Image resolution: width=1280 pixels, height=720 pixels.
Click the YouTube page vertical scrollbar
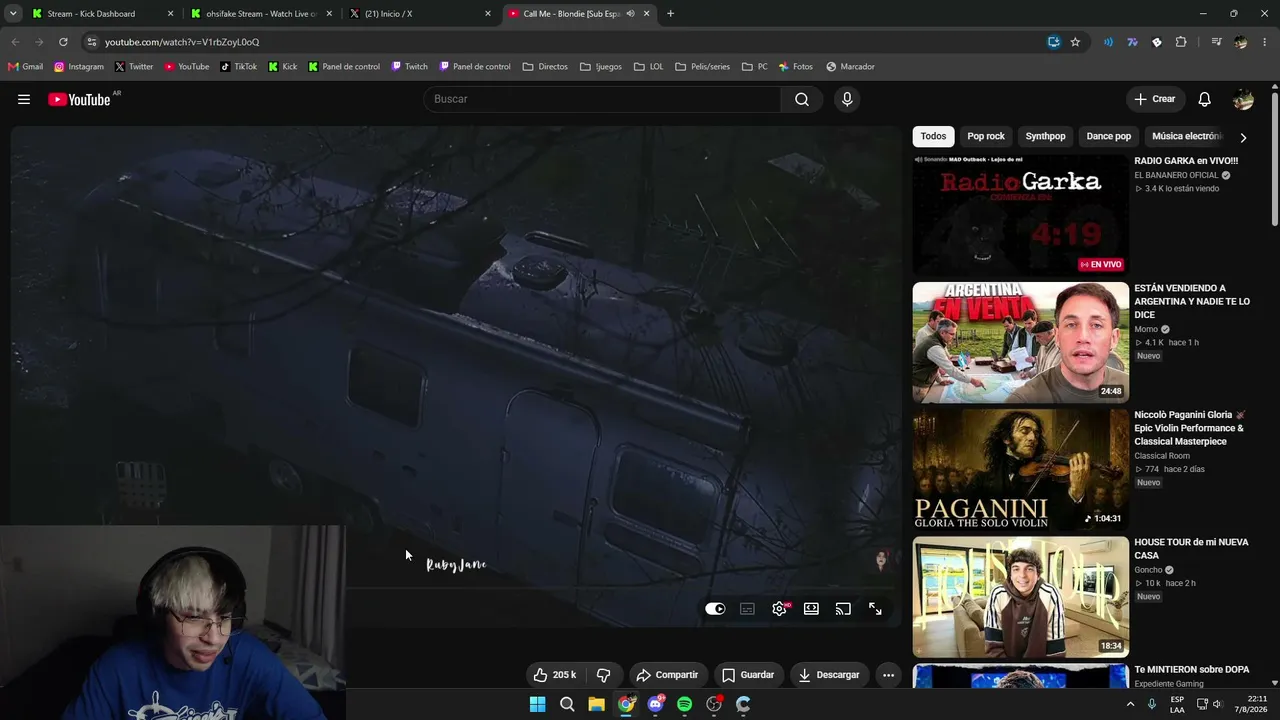tap(1275, 160)
